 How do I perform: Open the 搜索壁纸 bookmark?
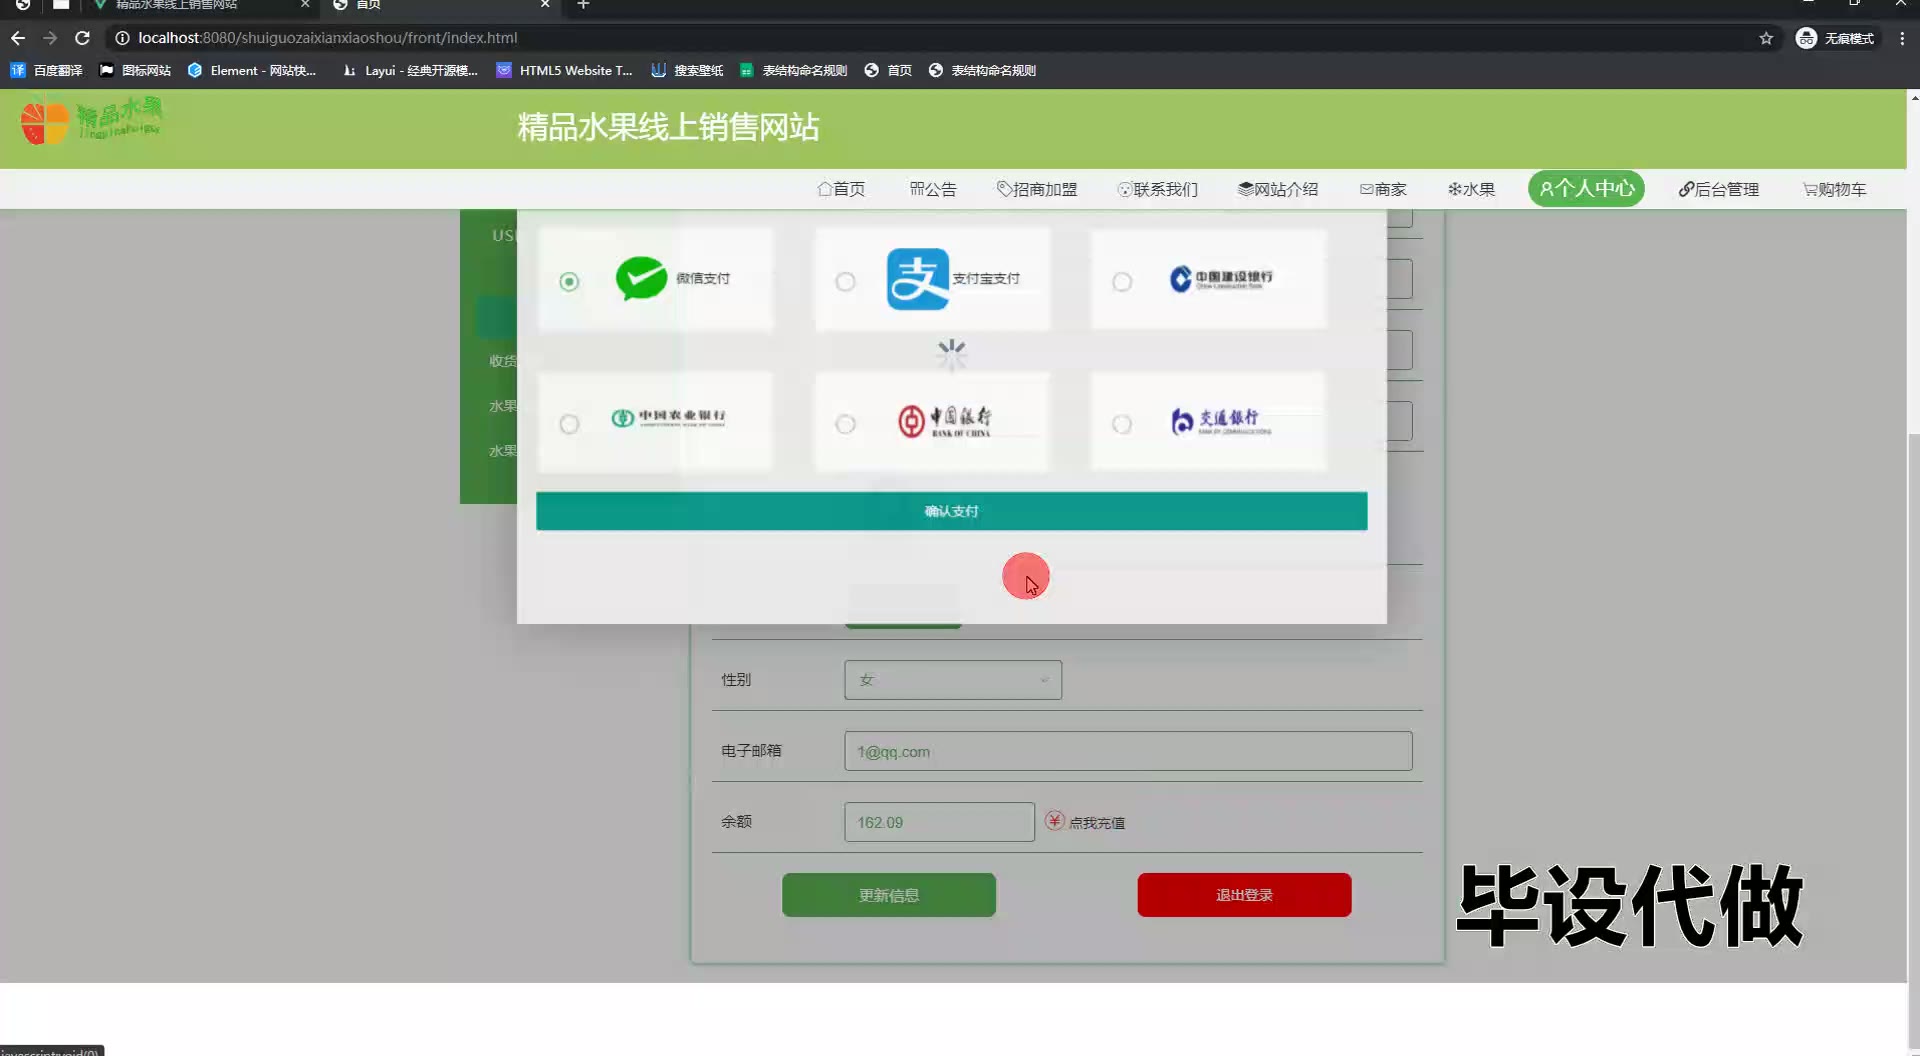point(687,70)
